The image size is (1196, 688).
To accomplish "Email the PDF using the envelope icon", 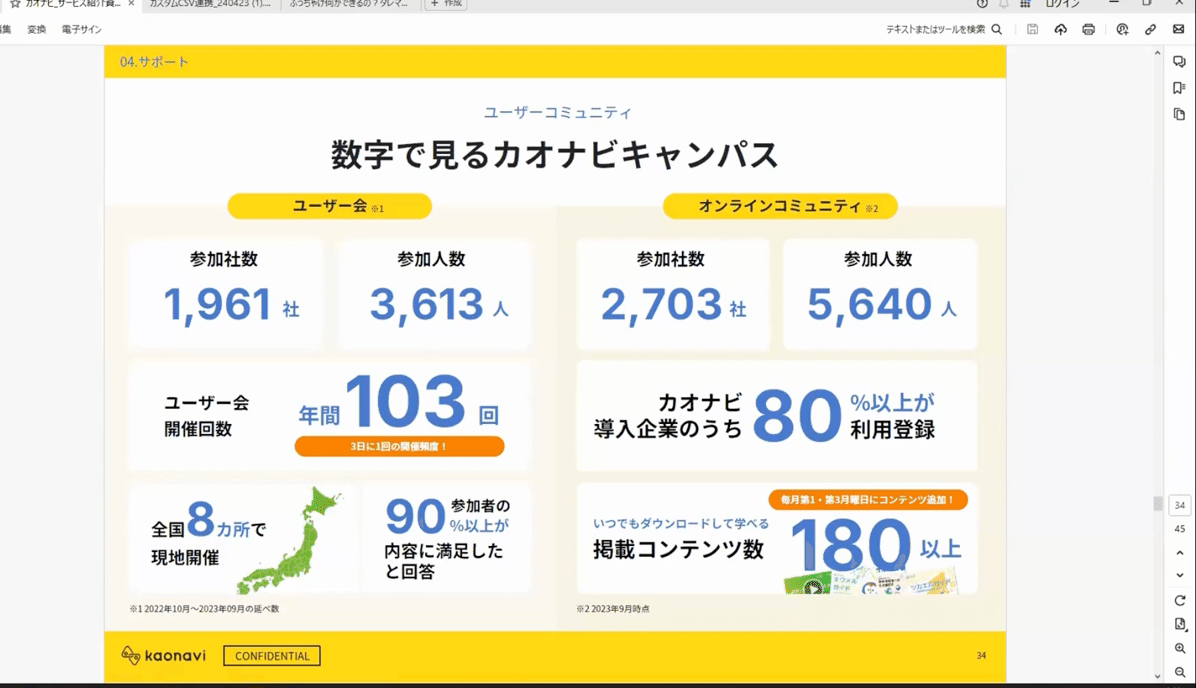I will (x=1178, y=29).
